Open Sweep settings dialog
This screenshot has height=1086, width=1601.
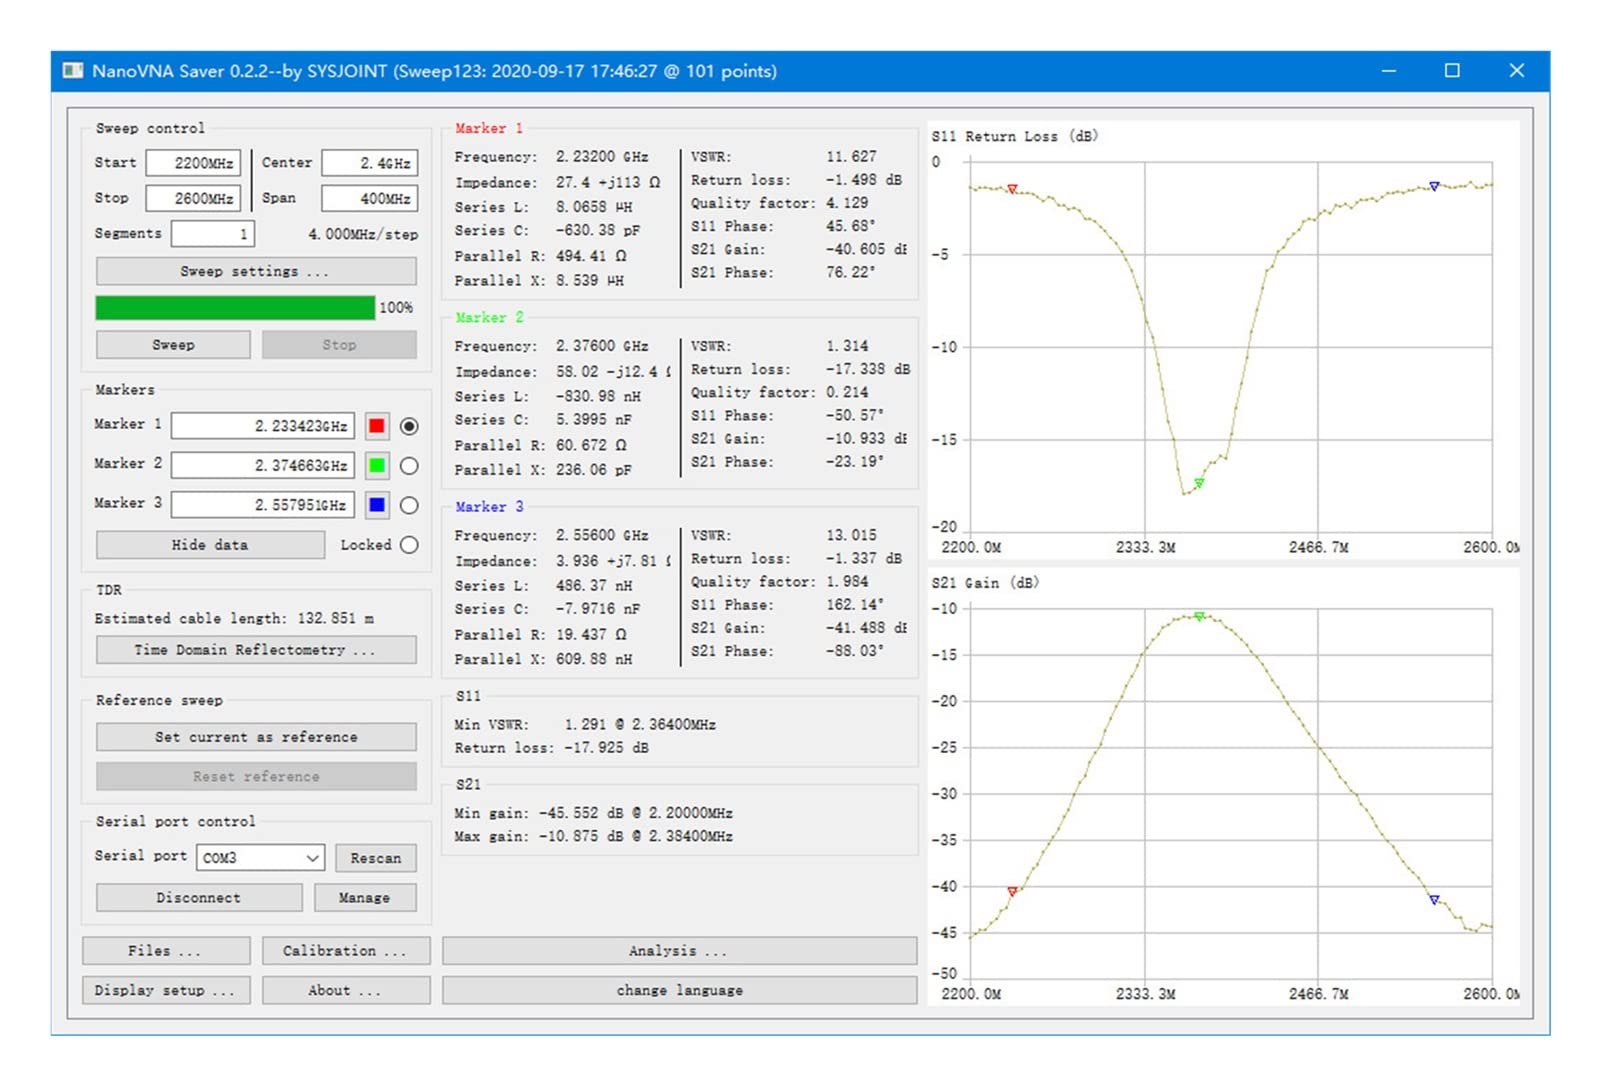click(256, 271)
